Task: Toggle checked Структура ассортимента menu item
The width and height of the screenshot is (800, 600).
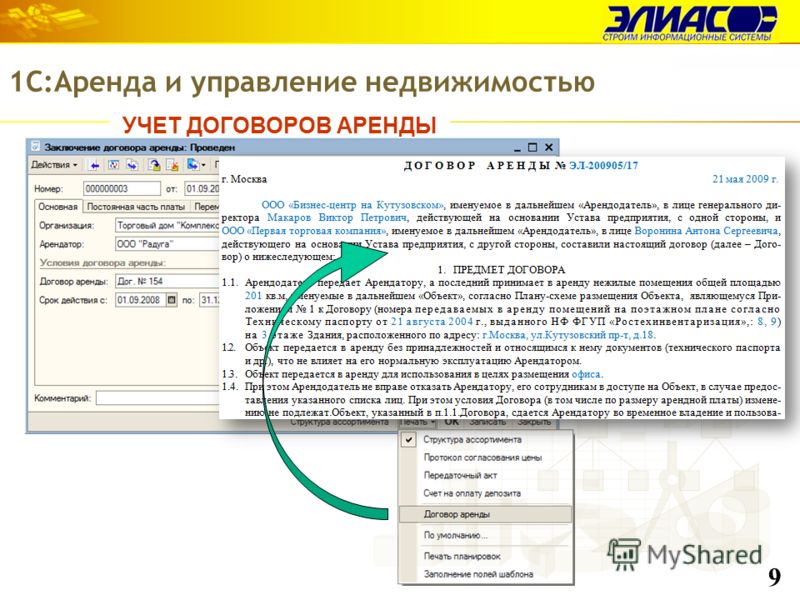Action: [485, 440]
